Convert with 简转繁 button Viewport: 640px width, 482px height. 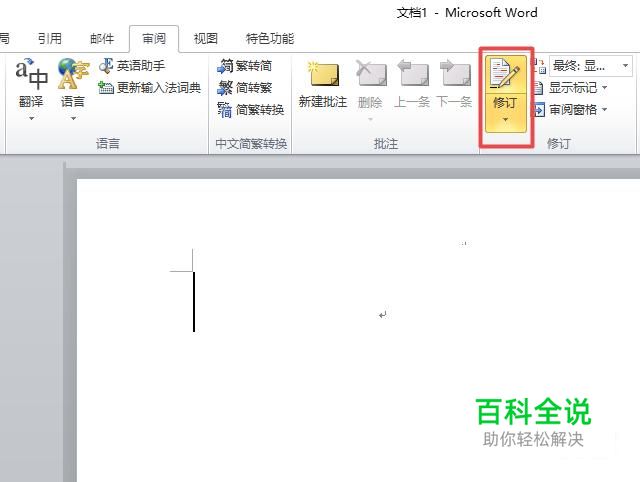pyautogui.click(x=244, y=87)
